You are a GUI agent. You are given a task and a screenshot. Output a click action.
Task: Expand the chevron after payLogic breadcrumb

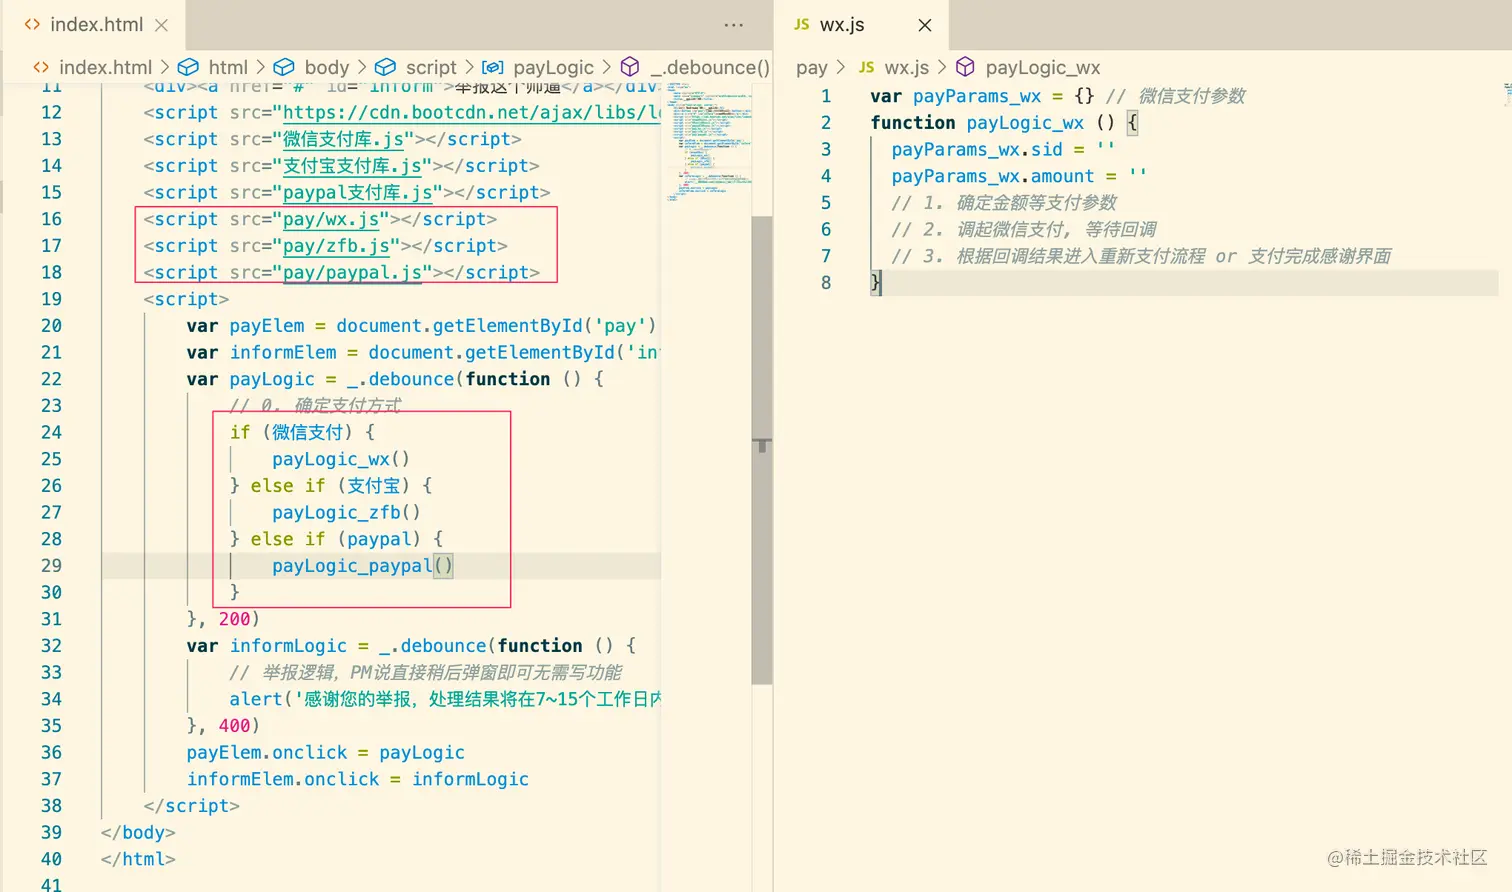[606, 67]
